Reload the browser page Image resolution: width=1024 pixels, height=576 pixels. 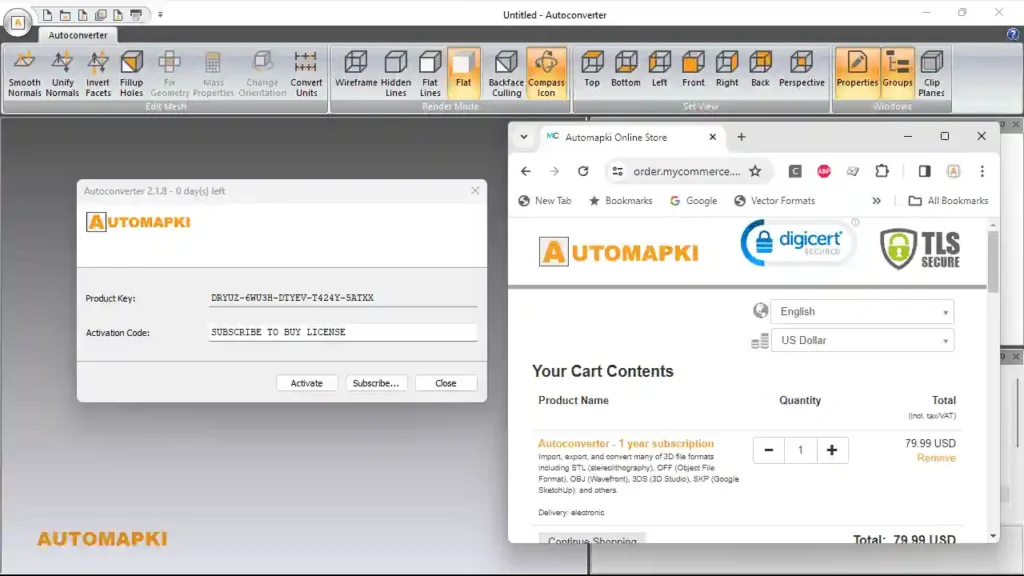coord(583,171)
